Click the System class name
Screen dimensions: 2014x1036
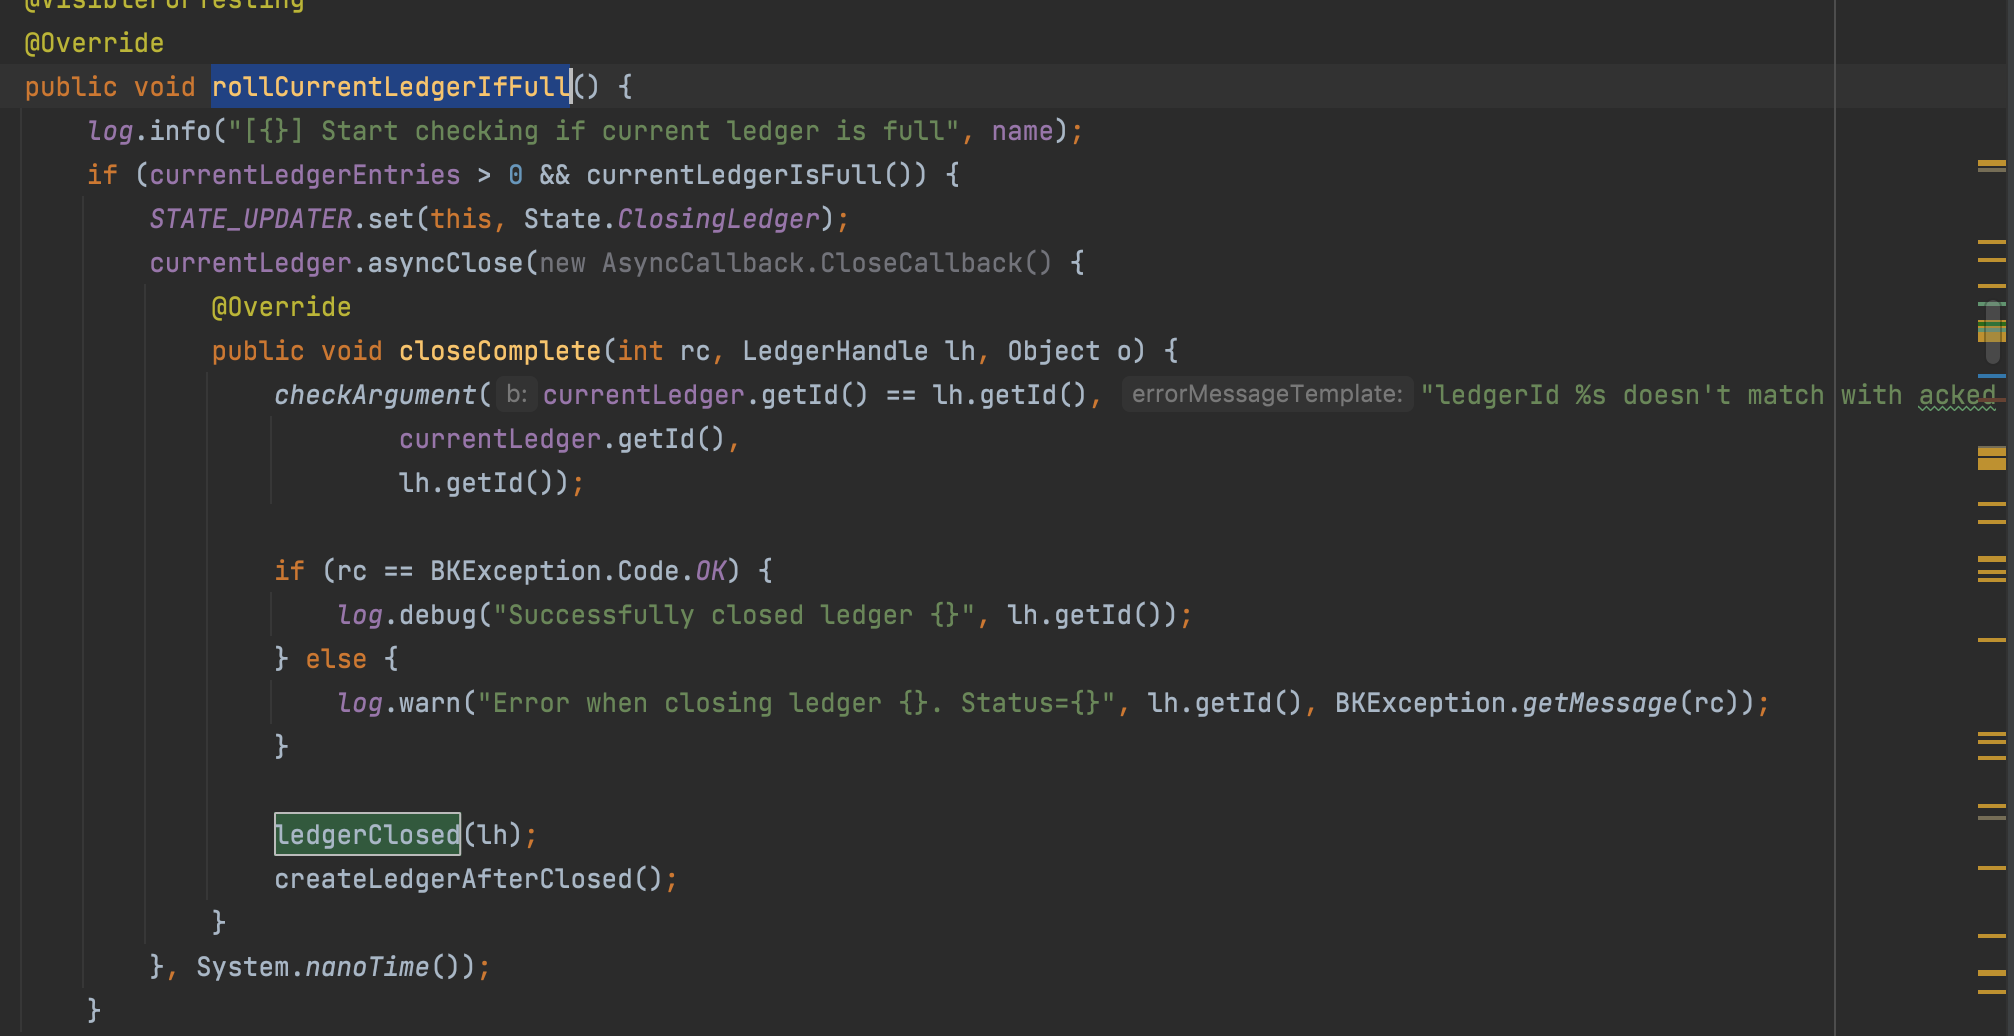click(243, 967)
